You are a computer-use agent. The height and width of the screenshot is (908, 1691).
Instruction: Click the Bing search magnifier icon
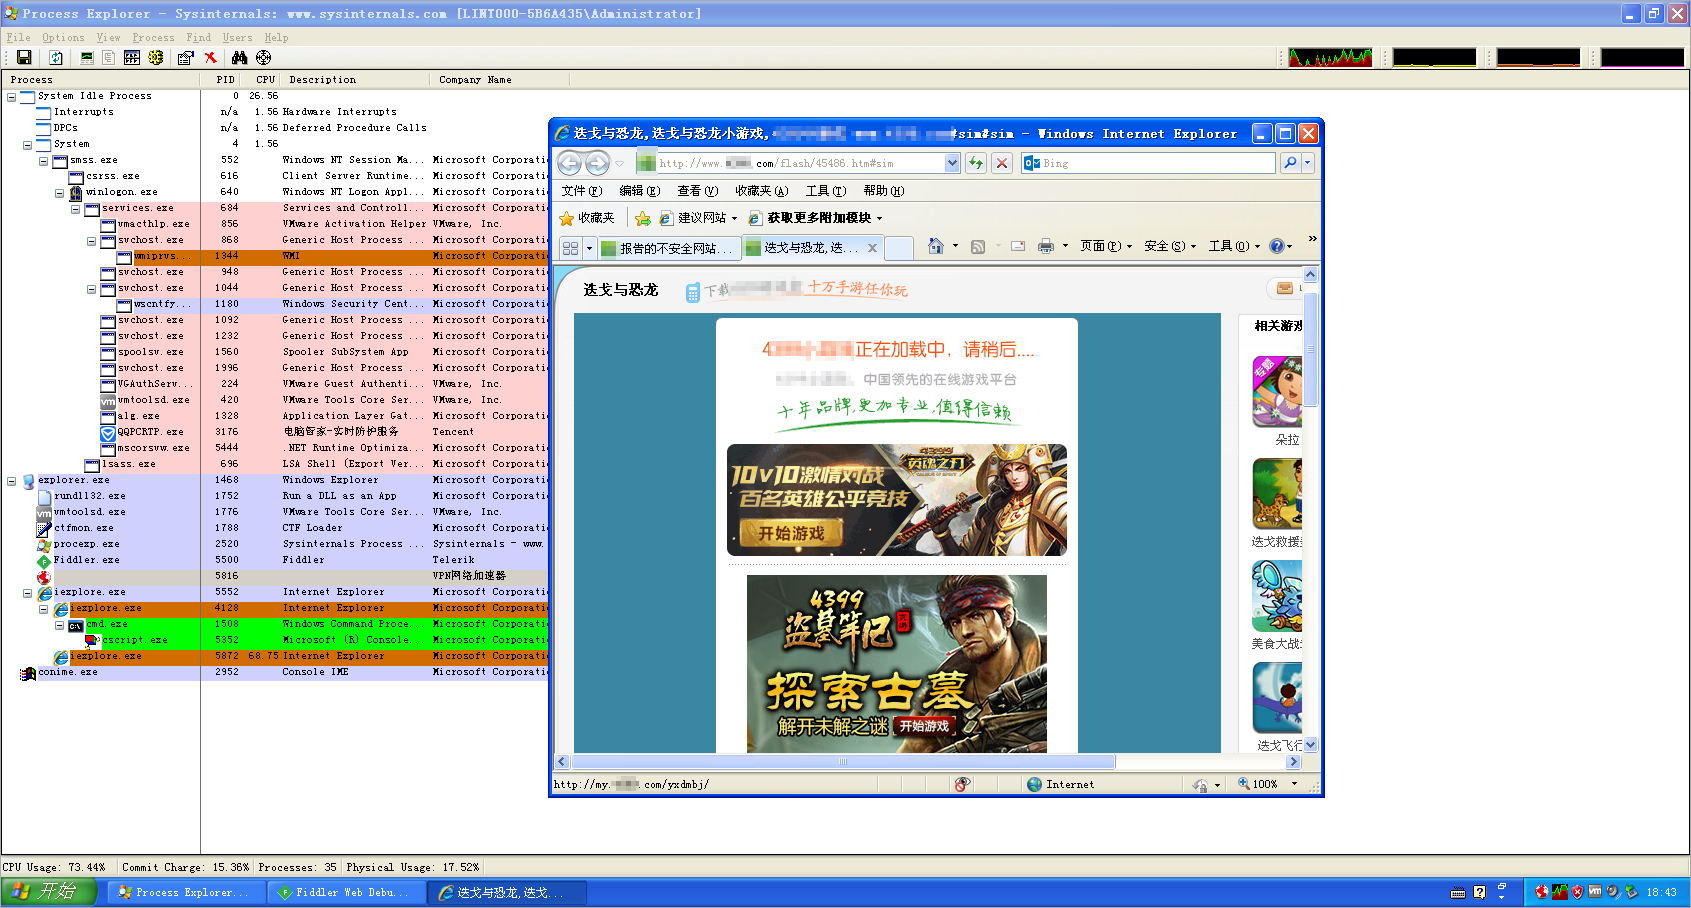pos(1290,163)
